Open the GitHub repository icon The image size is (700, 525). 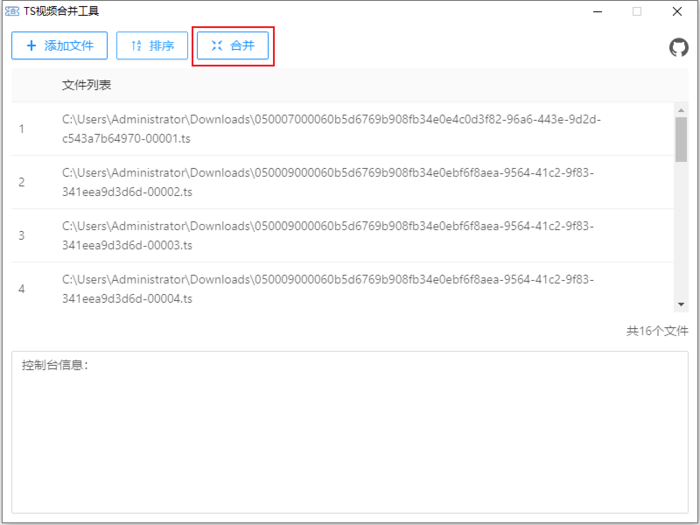(678, 47)
